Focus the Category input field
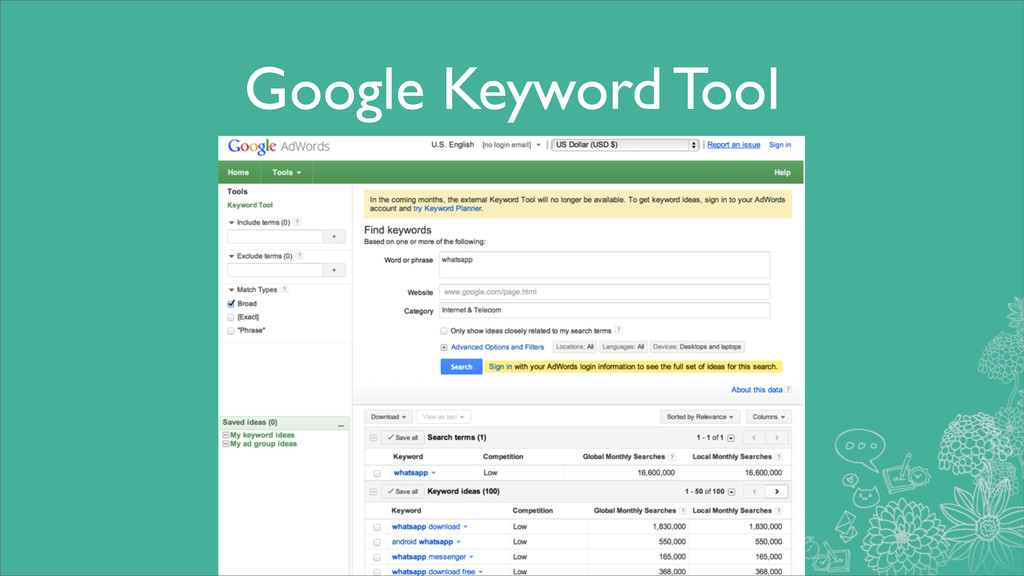This screenshot has width=1024, height=576. 604,310
